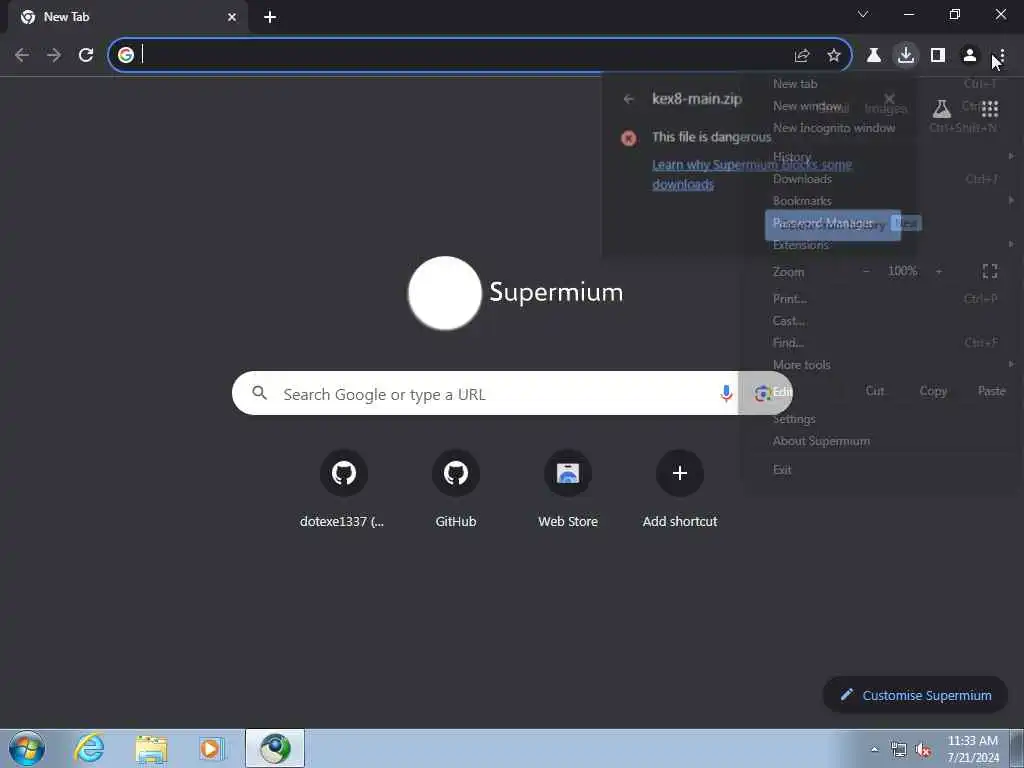Open the Experiments flask icon in toolbar
Viewport: 1024px width, 768px height.
point(873,56)
